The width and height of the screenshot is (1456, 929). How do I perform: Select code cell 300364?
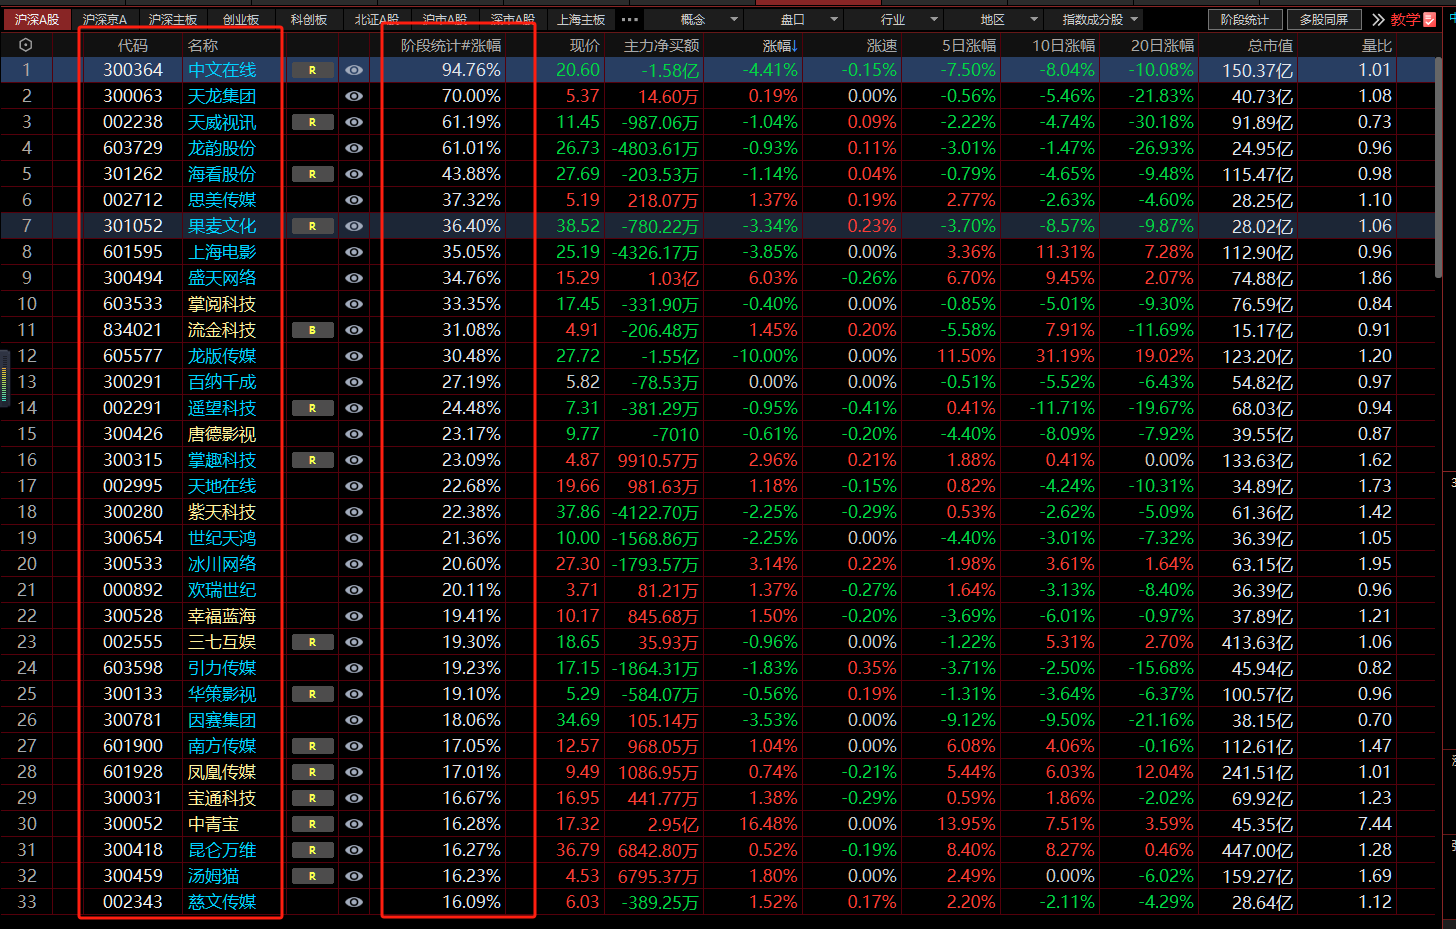(x=133, y=70)
